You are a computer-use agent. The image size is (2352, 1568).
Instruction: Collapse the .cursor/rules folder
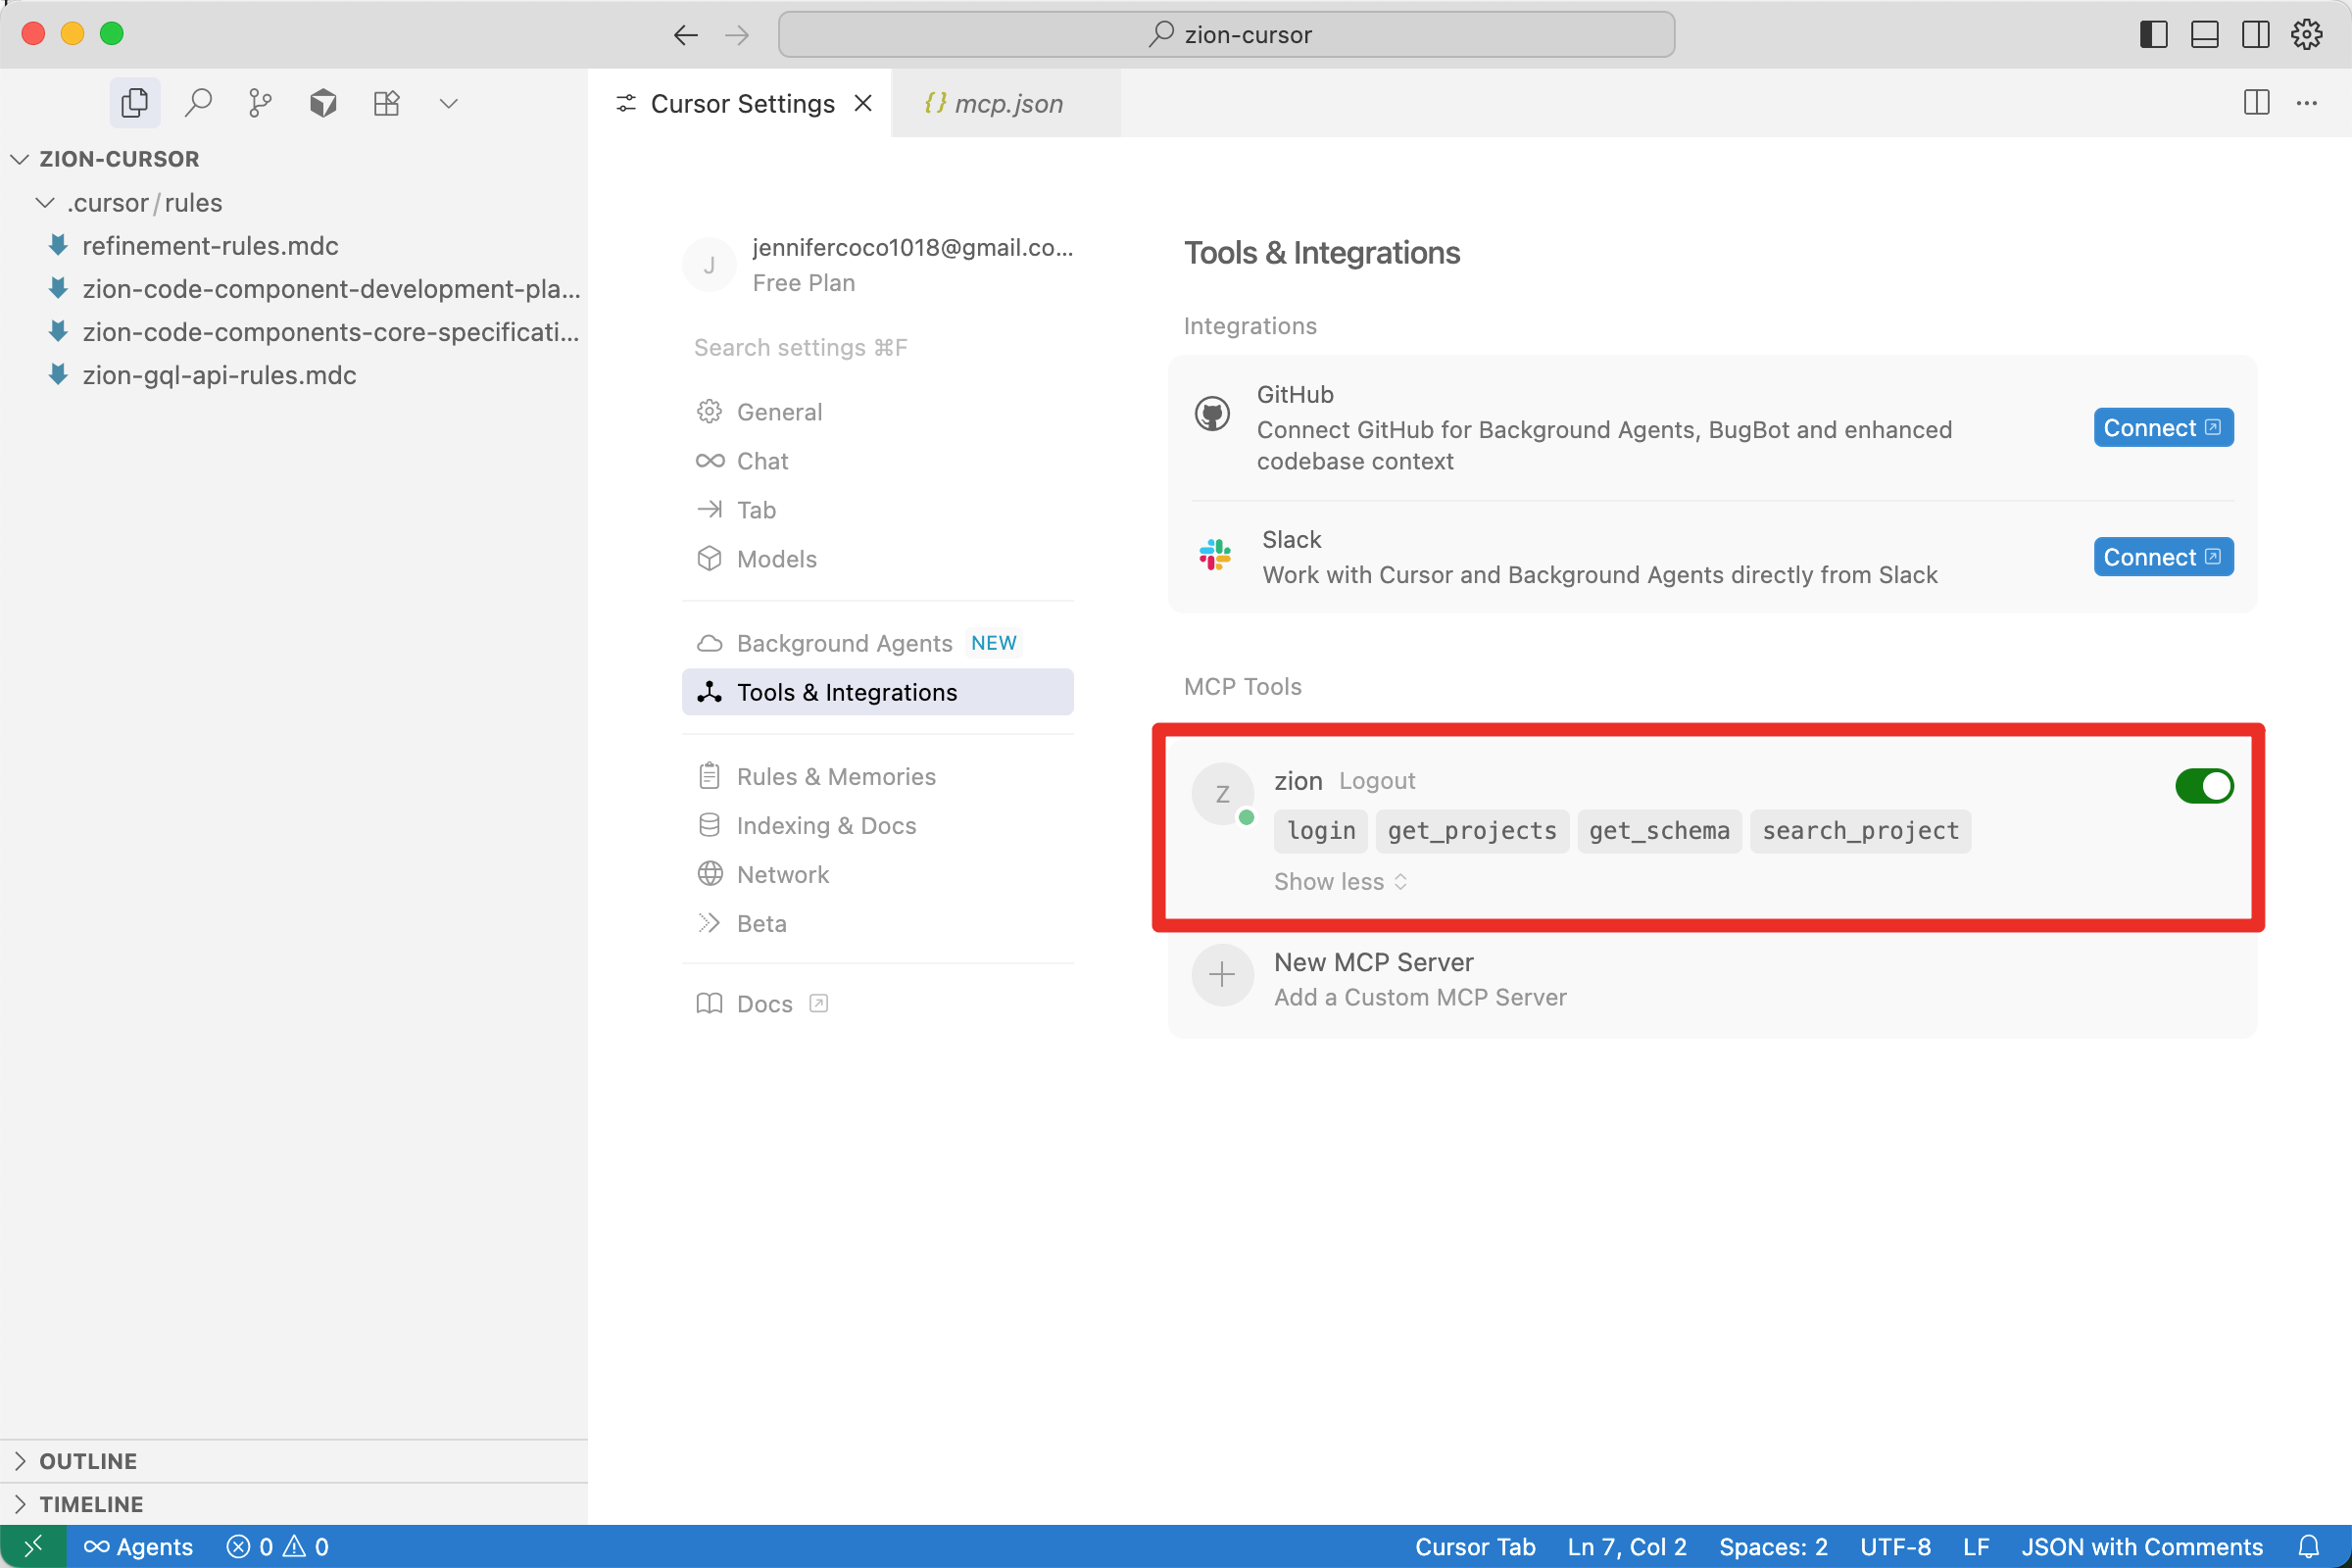tap(294, 203)
